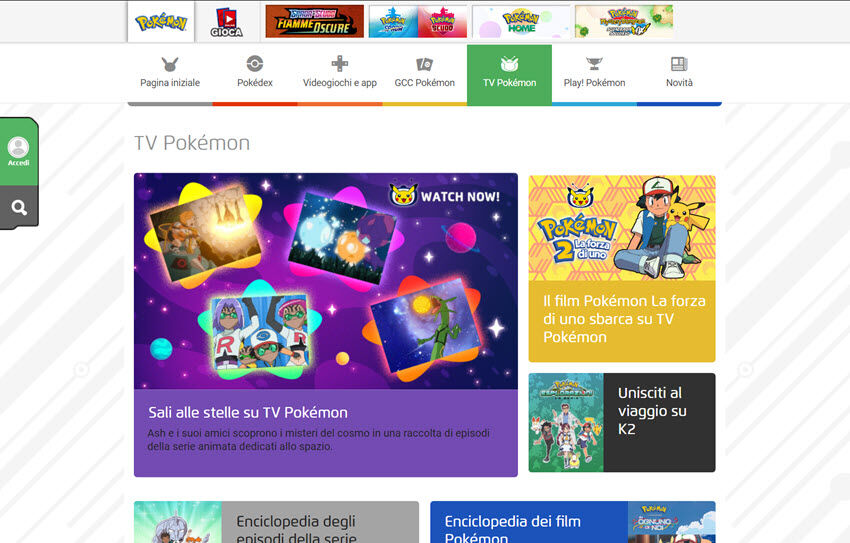Open the Pokémon Spada banner in the top bar
Screen dimensions: 850x543
pos(393,22)
